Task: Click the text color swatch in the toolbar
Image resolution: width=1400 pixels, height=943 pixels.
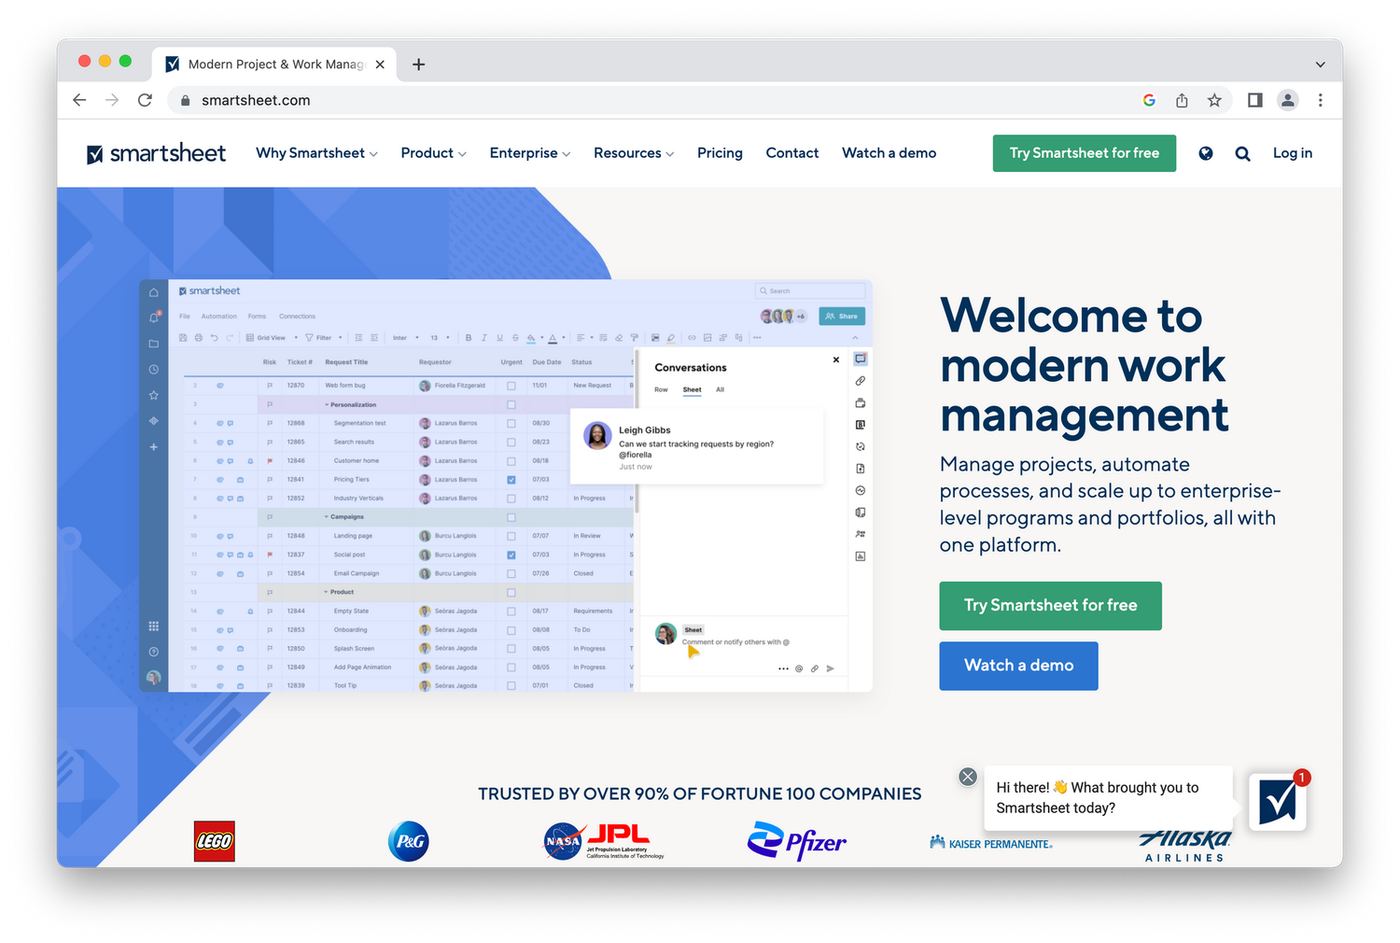Action: click(x=553, y=338)
